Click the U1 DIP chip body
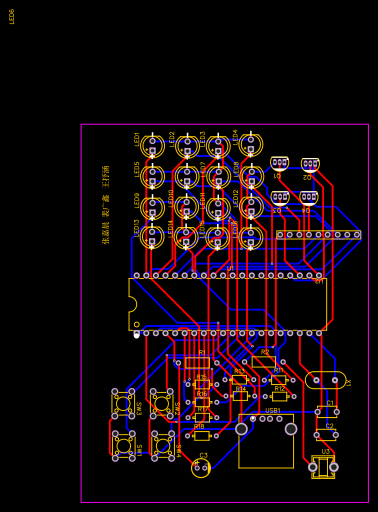 (x=228, y=304)
